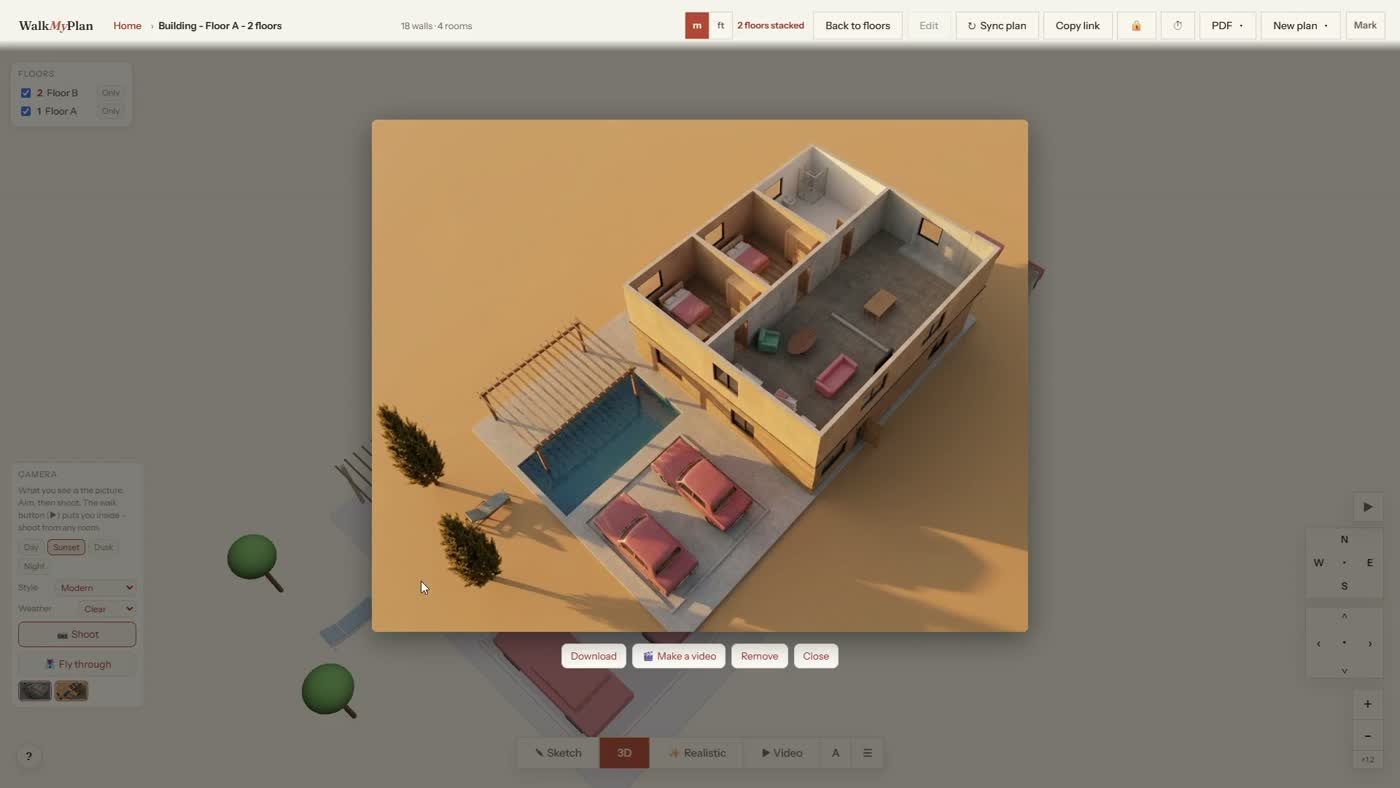Switch to Video mode tab
The image size is (1400, 788).
coord(782,753)
